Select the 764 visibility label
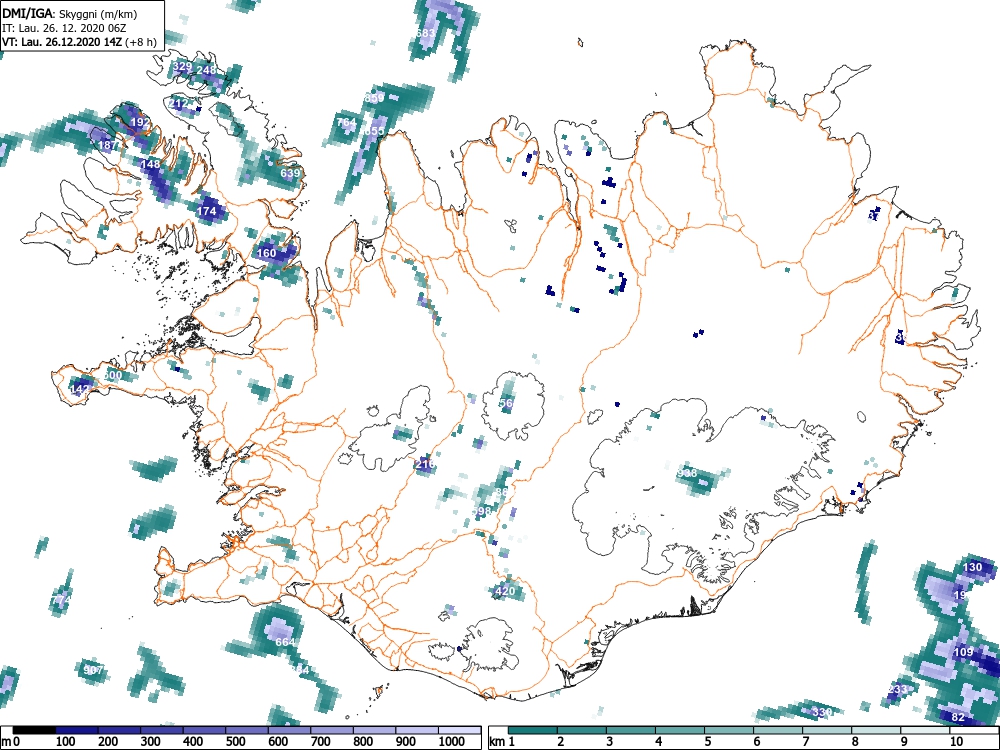 (346, 122)
